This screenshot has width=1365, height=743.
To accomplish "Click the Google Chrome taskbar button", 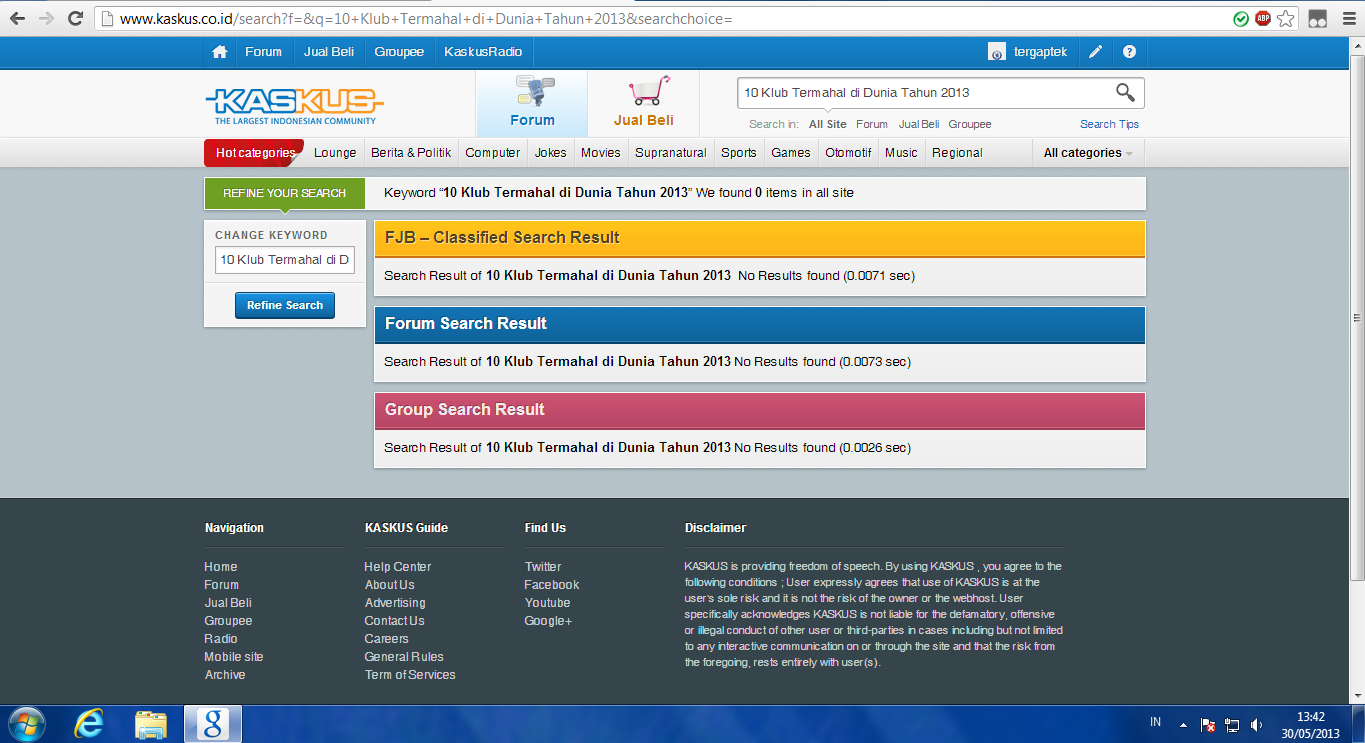I will [212, 724].
